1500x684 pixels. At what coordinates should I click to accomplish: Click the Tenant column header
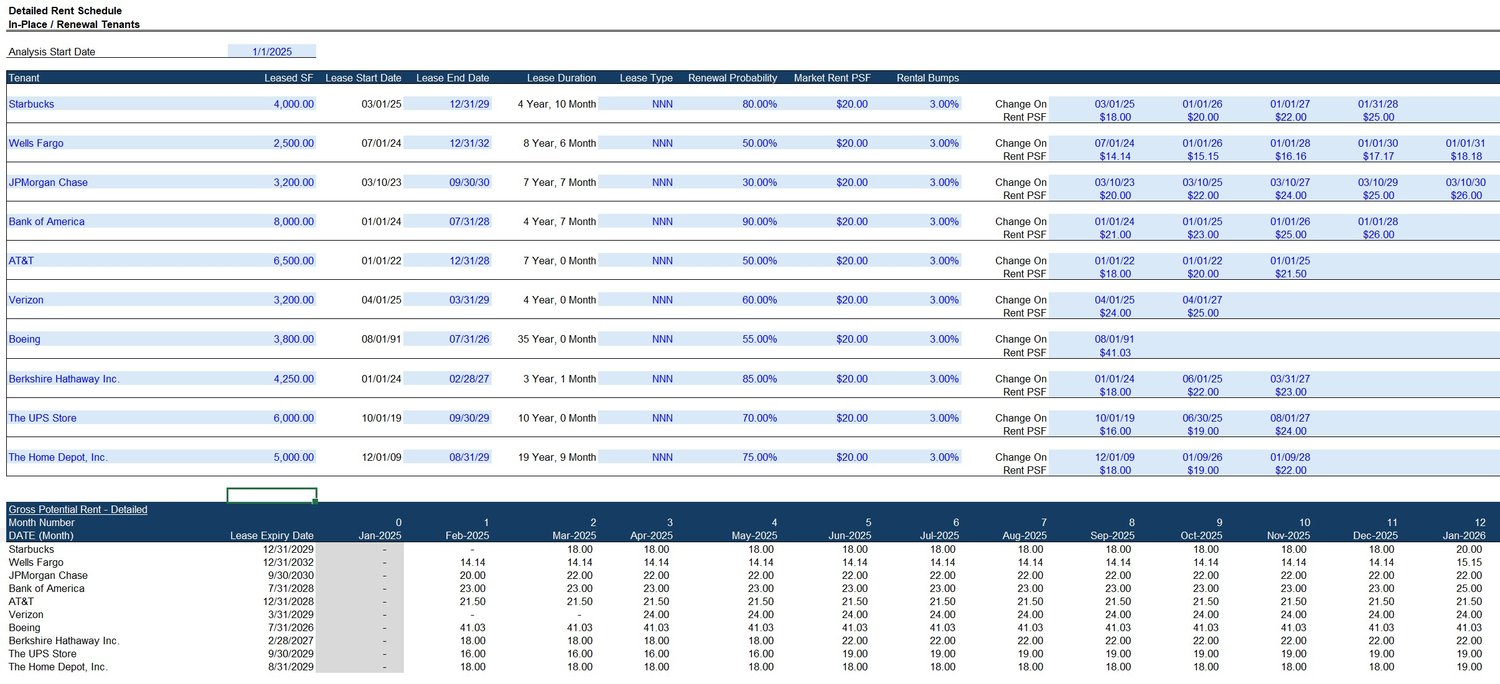click(23, 78)
